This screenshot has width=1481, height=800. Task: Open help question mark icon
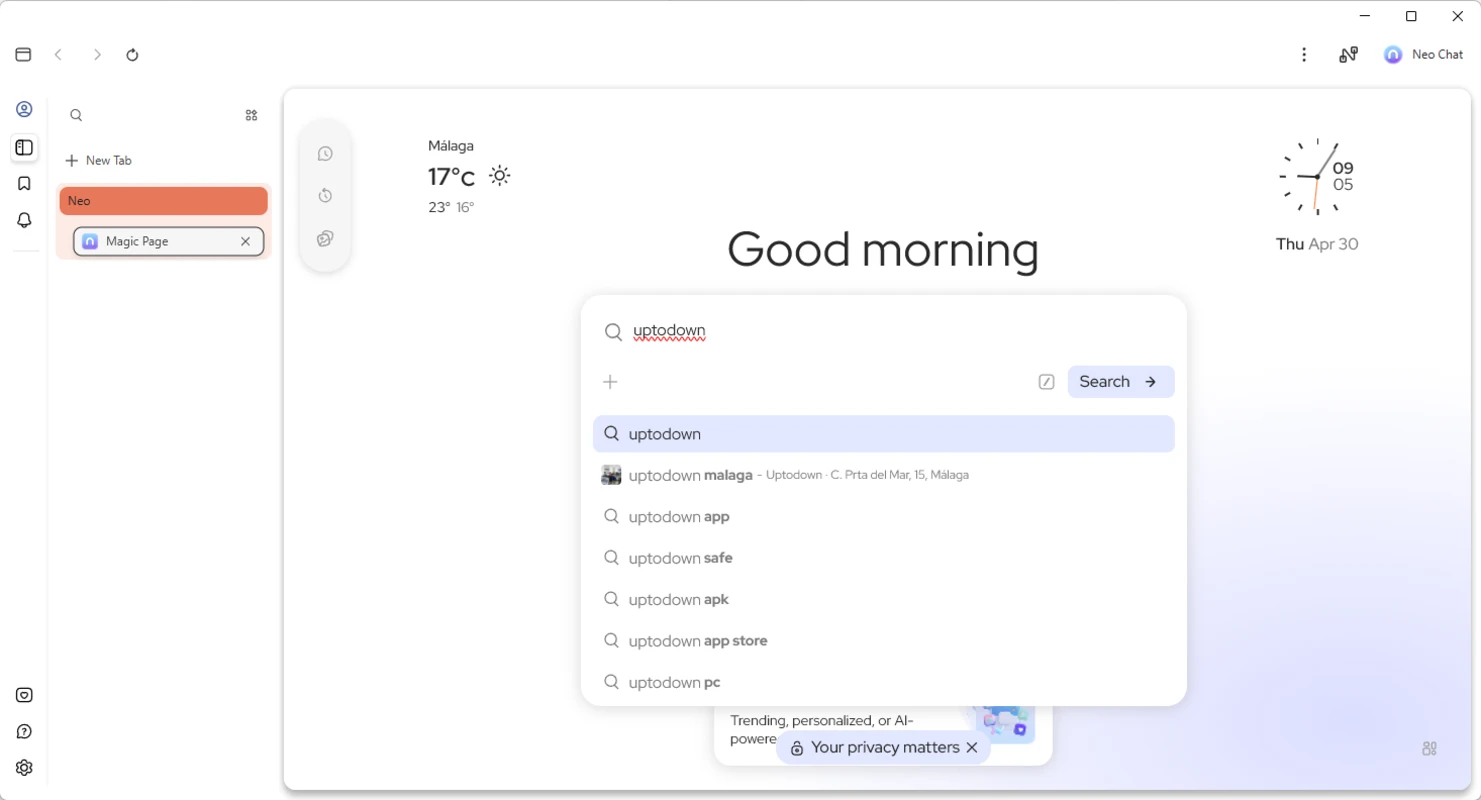[x=25, y=732]
